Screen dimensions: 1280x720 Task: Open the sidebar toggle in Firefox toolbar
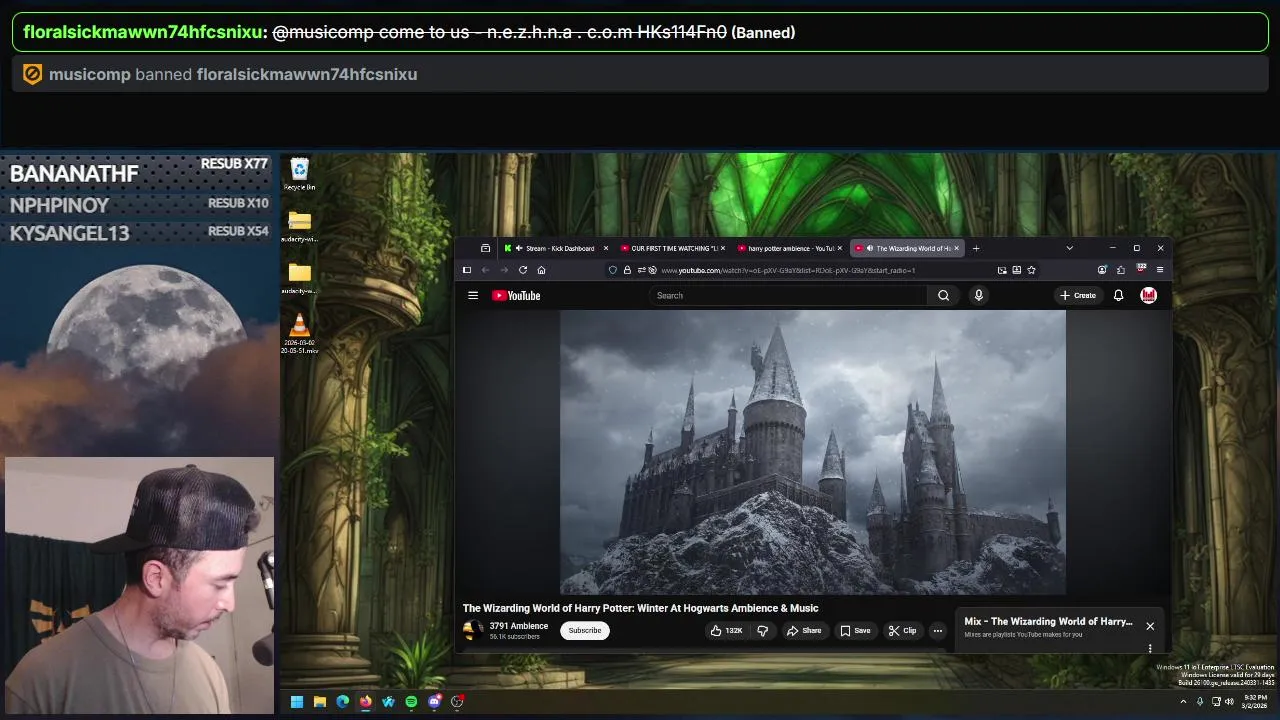pos(466,270)
